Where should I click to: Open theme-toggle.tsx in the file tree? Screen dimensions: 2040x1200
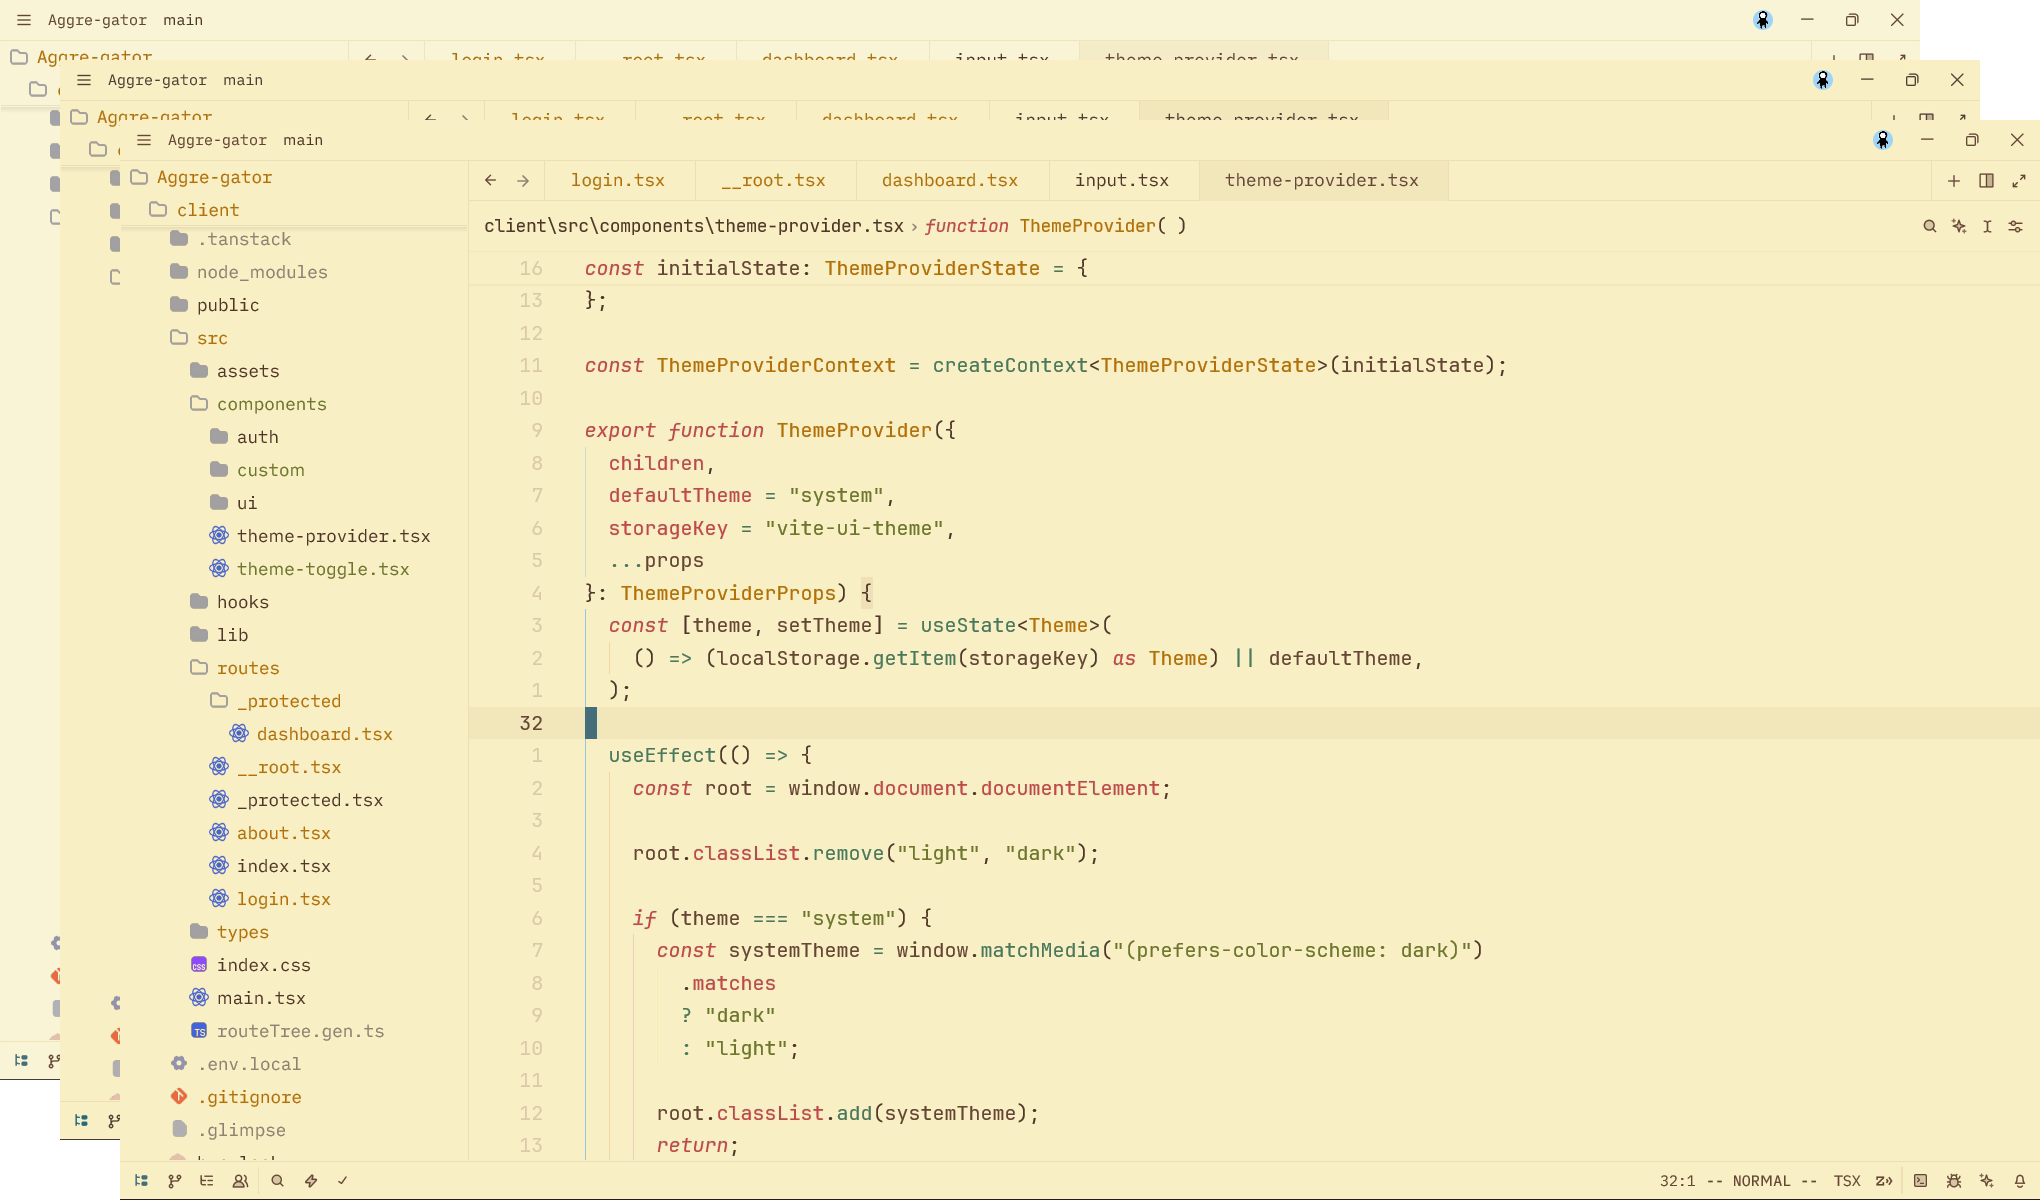point(295,569)
